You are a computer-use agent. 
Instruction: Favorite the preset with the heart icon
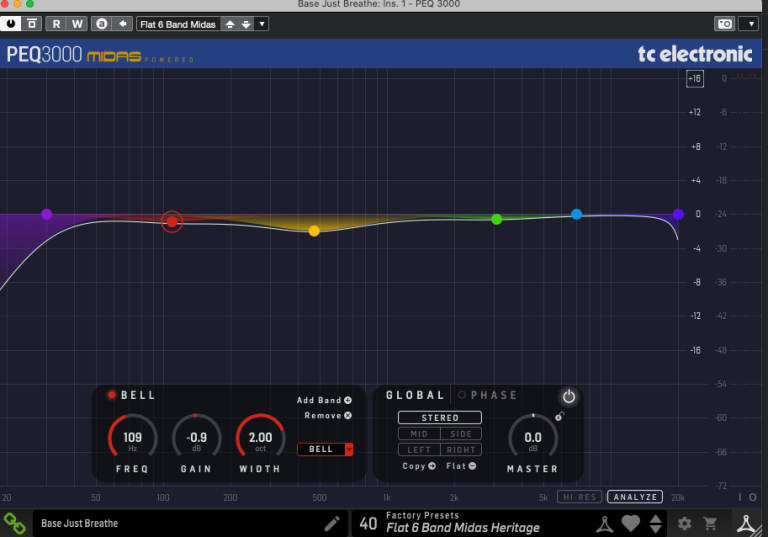click(631, 523)
